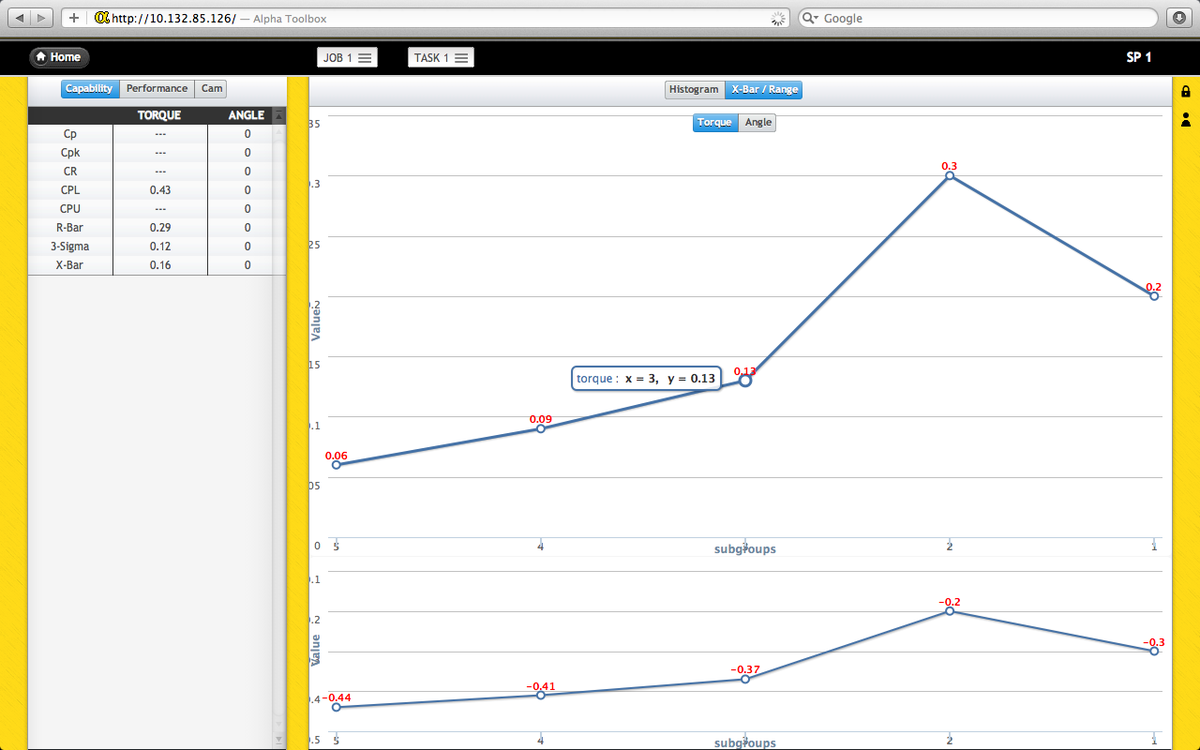1200x750 pixels.
Task: Open the browser downloads icon
Action: 1176,18
